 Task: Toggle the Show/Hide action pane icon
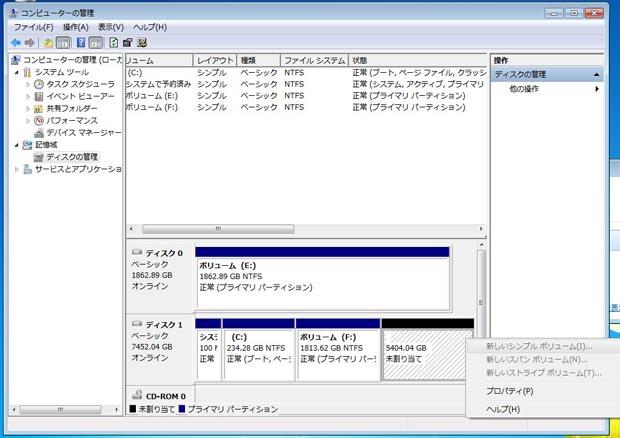96,43
